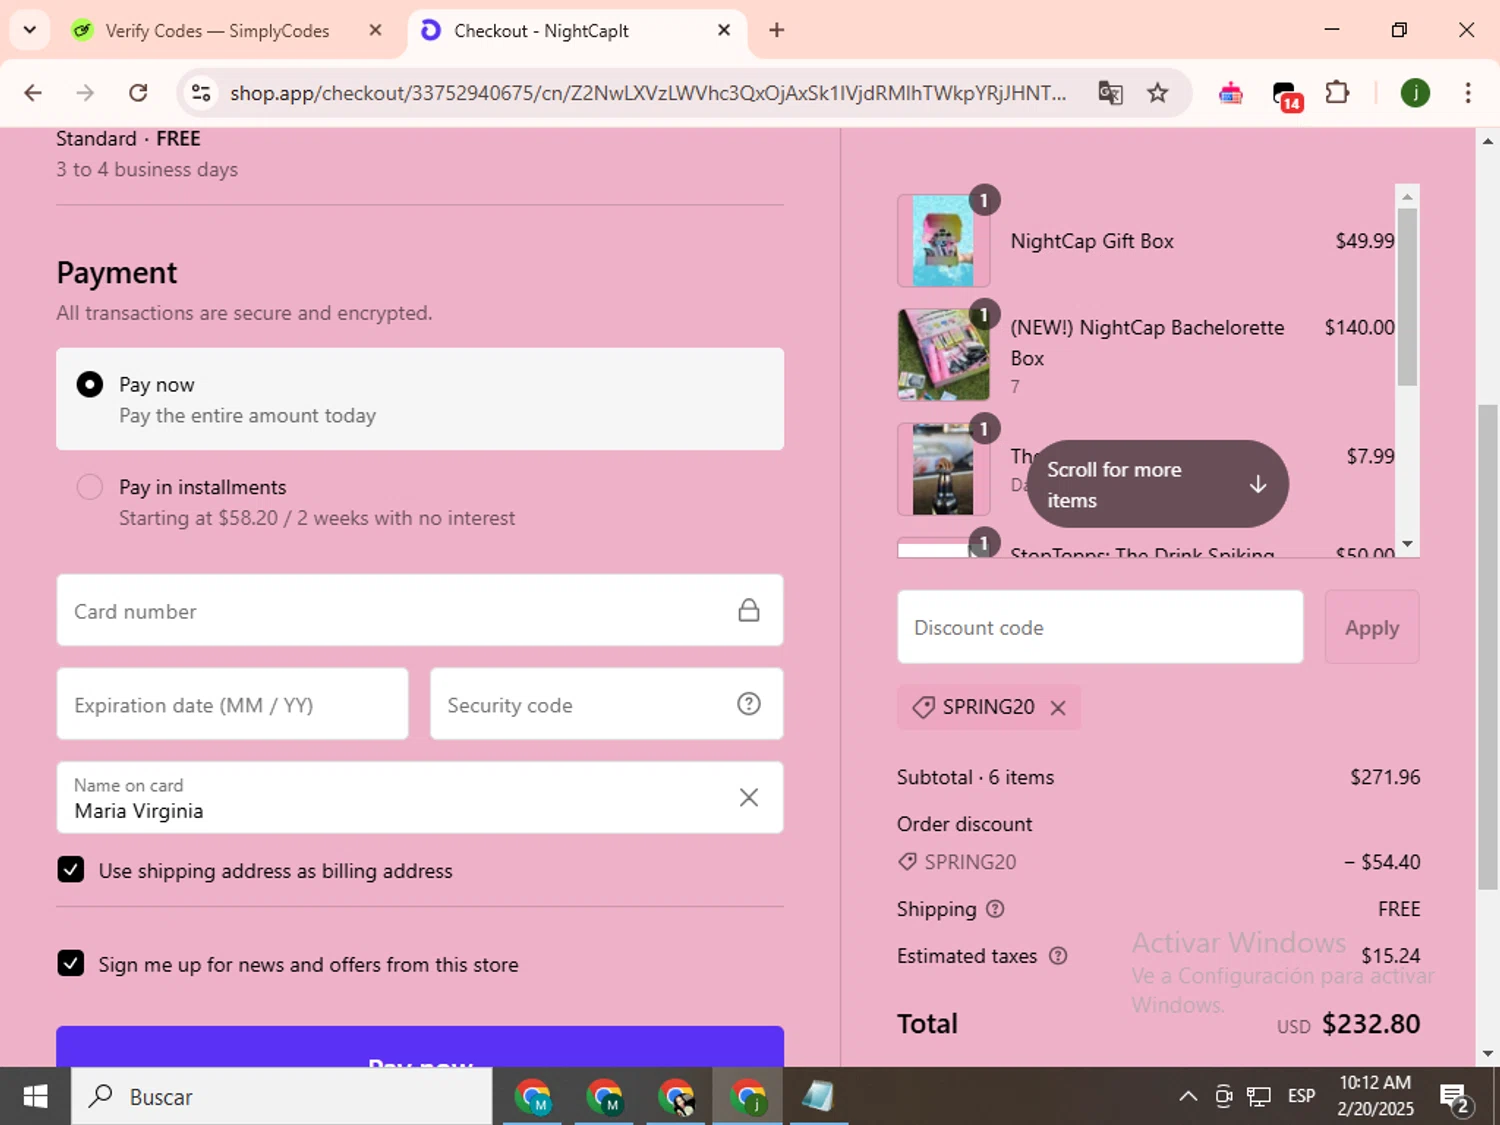The image size is (1500, 1125).
Task: Focus the Card number field
Action: [x=420, y=610]
